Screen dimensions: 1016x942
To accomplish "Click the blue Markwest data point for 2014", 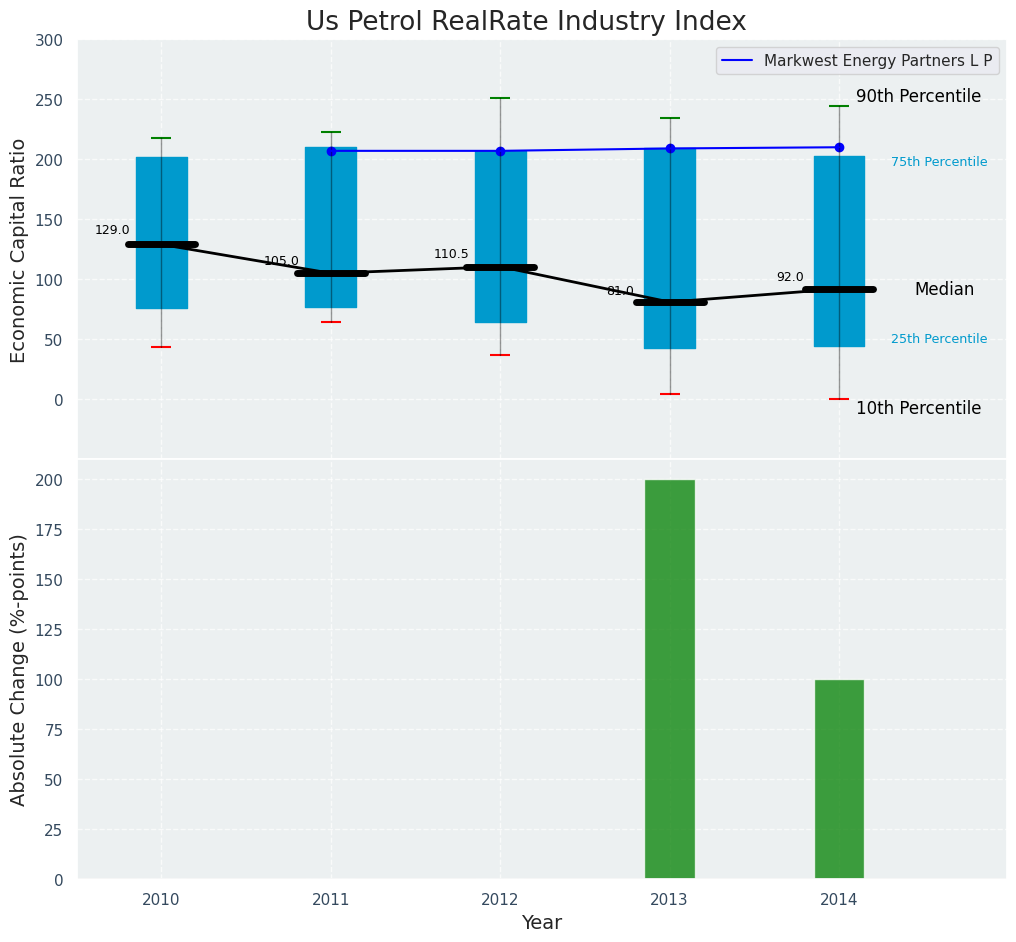I will (x=839, y=147).
